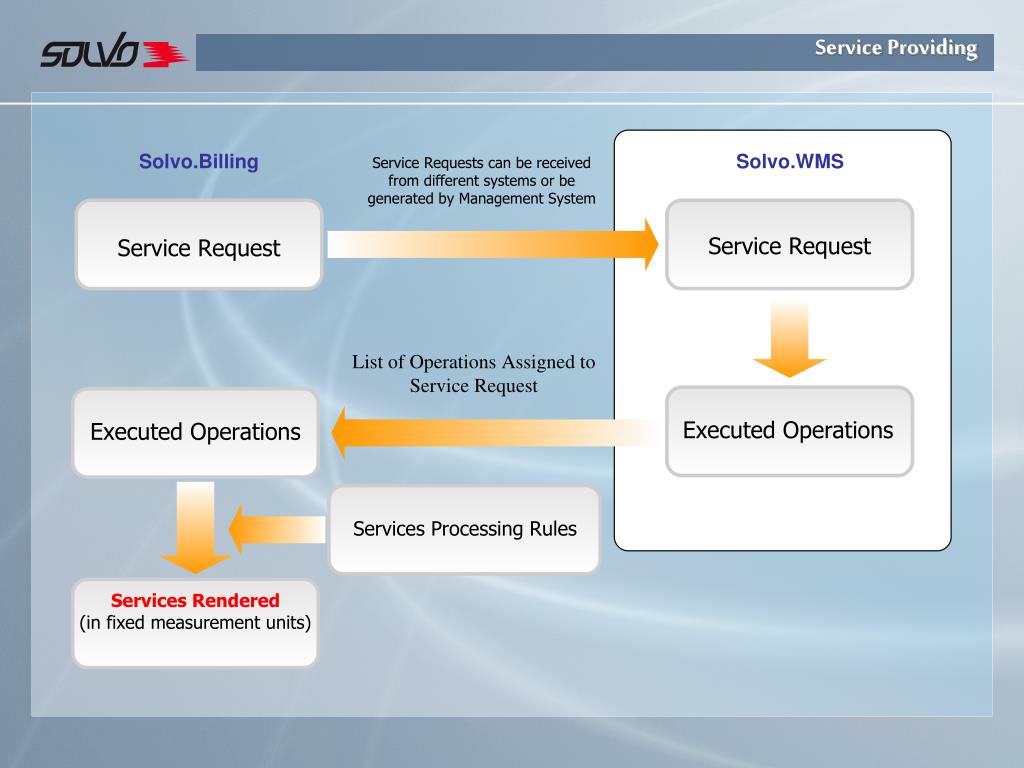Screen dimensions: 1024x768
Task: Click the note 'Service Requests can be received from different systems'
Action: point(481,180)
